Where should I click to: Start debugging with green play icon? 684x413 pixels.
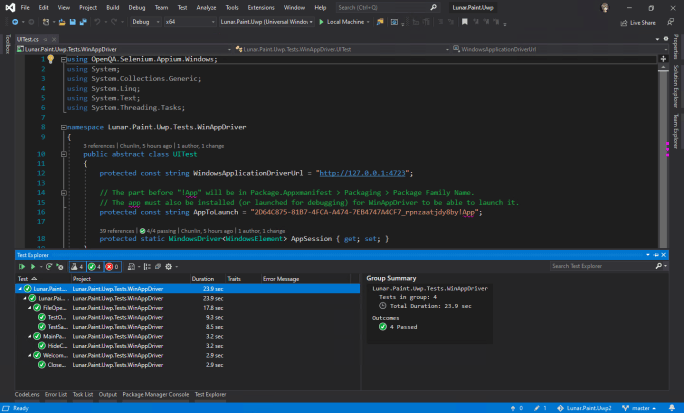(x=321, y=22)
